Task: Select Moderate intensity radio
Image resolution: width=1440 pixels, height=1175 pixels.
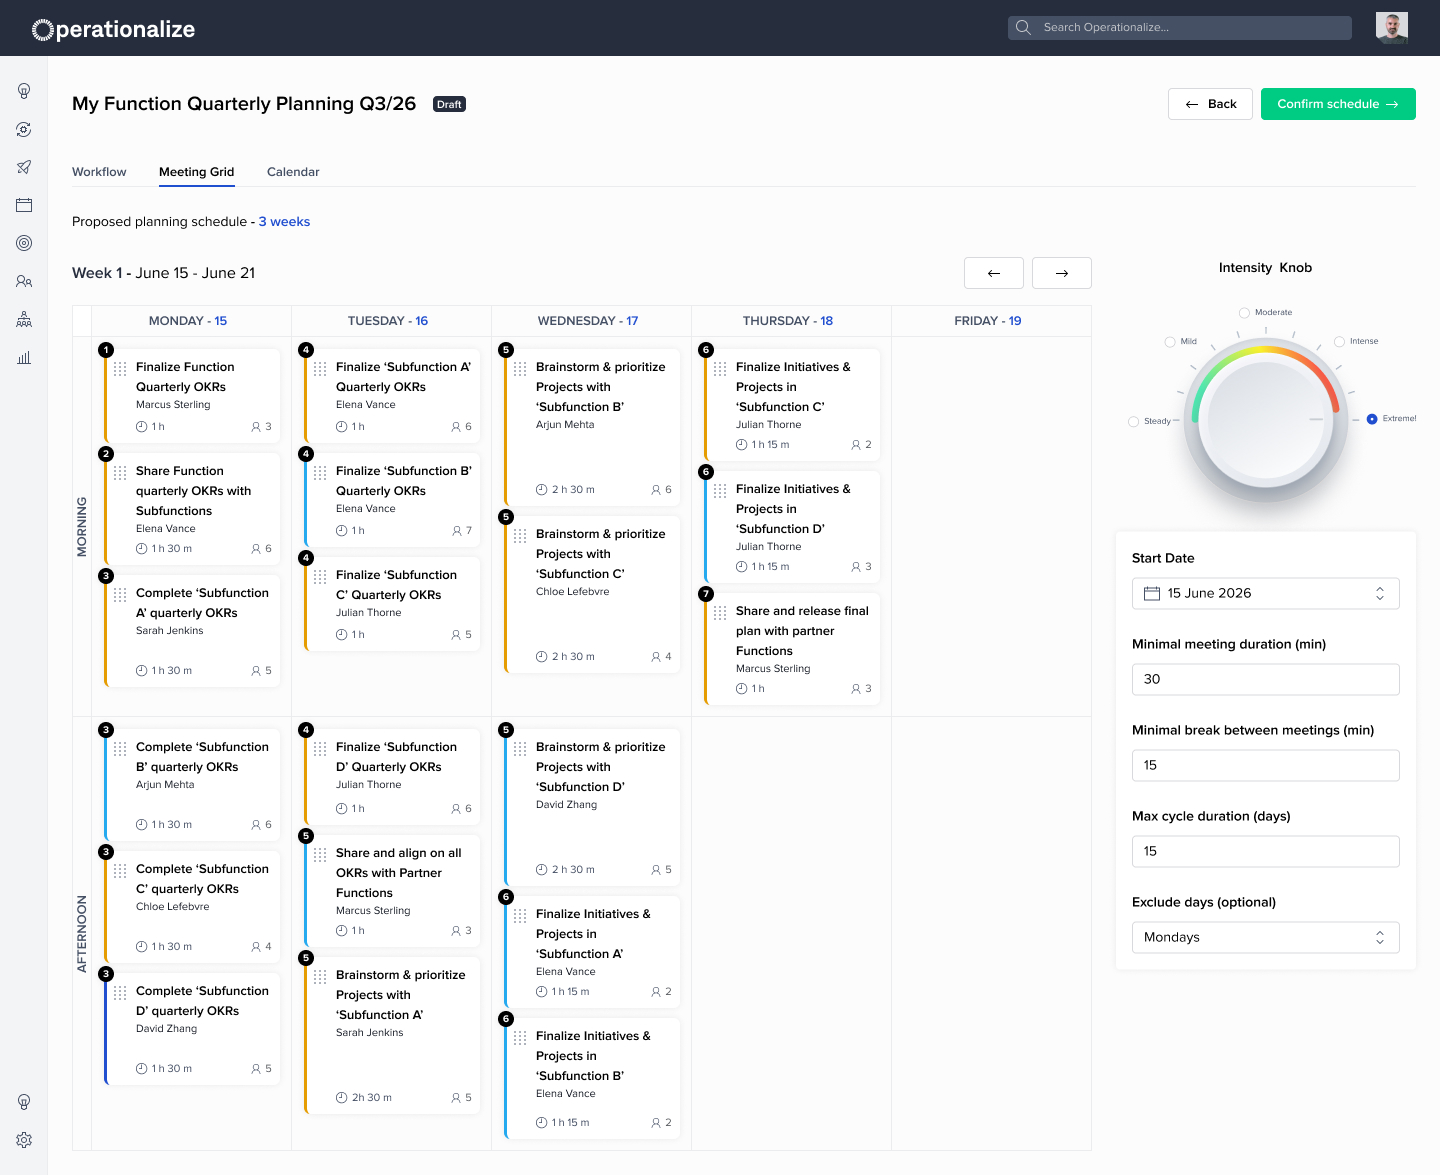Action: point(1244,313)
